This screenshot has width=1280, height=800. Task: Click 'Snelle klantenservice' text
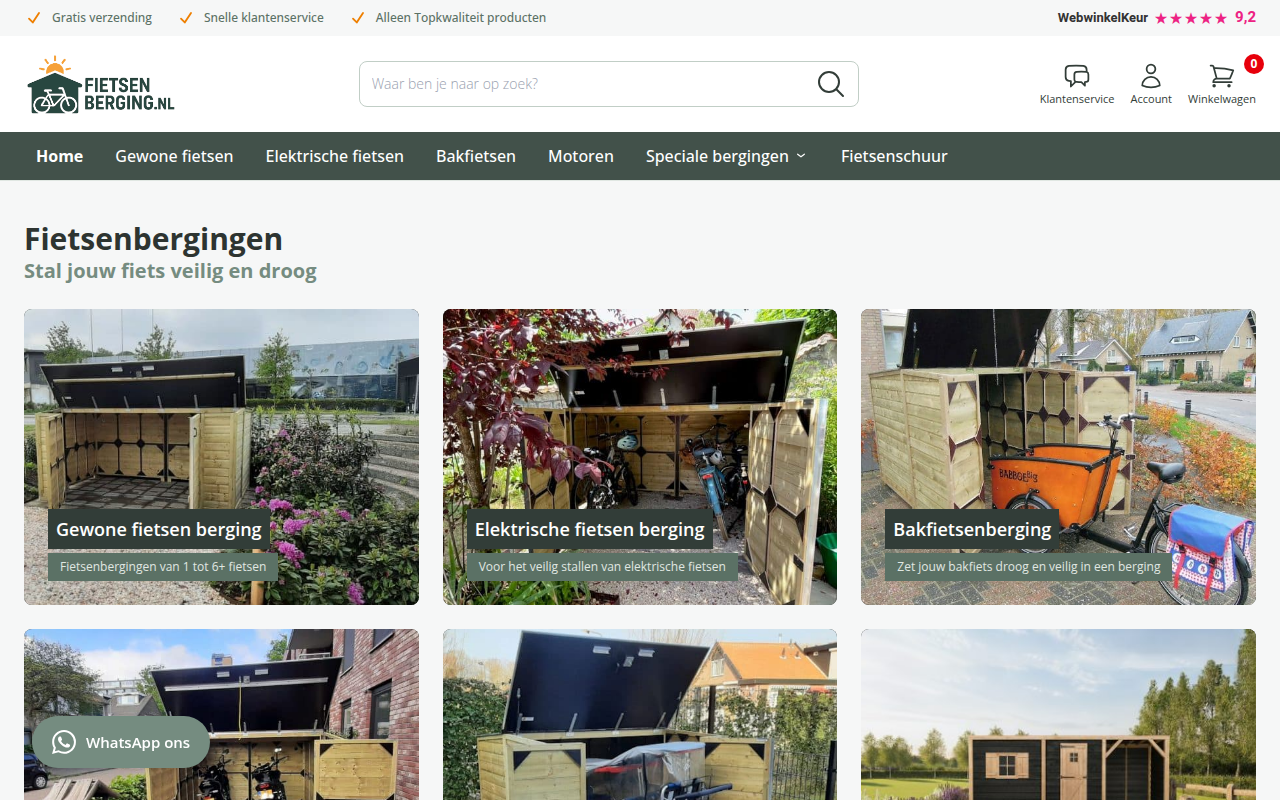(x=264, y=18)
